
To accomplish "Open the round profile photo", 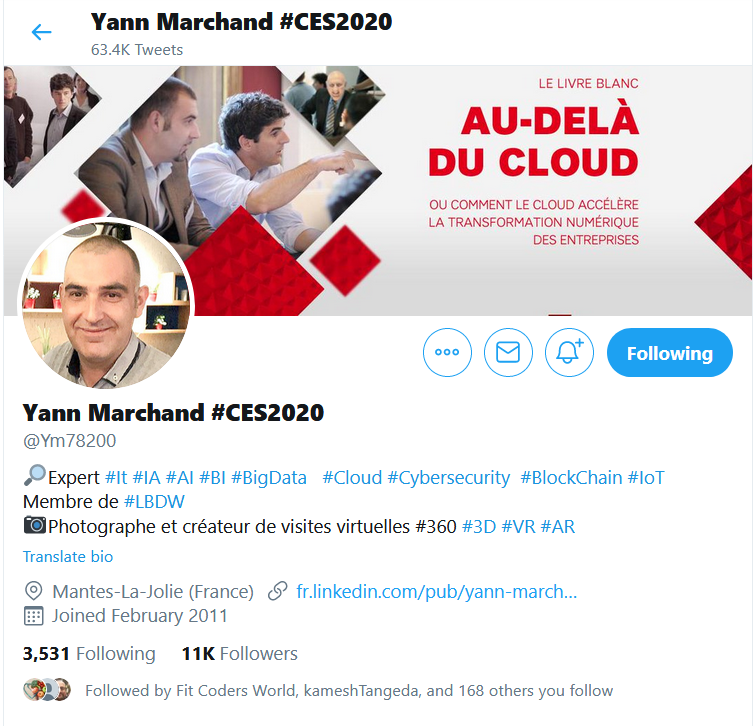I will [106, 304].
